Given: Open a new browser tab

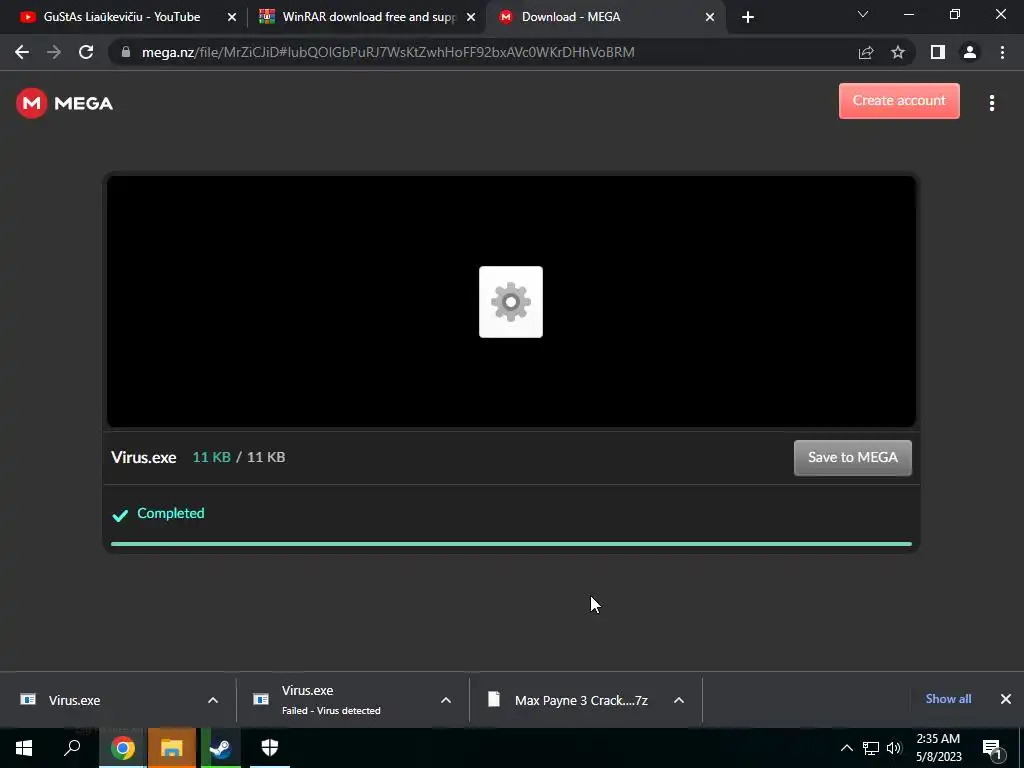Looking at the screenshot, I should (x=748, y=17).
